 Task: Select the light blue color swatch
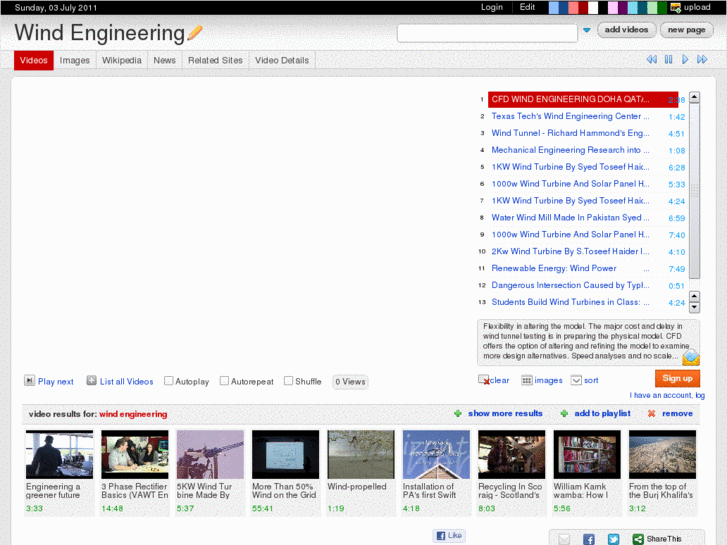(x=554, y=7)
